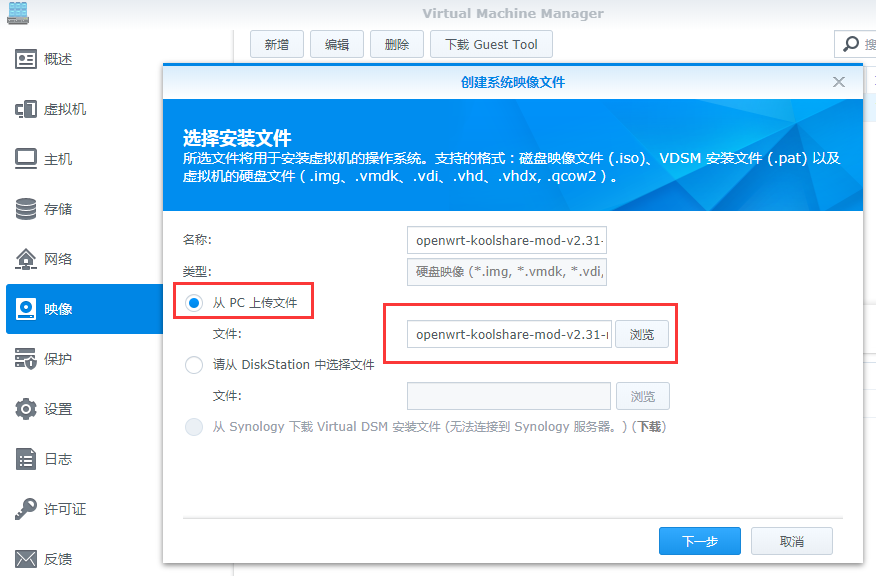Open the 设置 settings gear icon

(26, 409)
